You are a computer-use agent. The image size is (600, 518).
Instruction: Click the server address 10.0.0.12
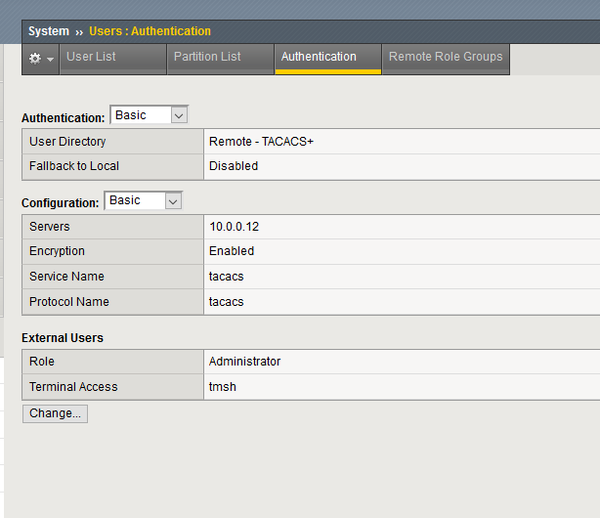coord(234,226)
